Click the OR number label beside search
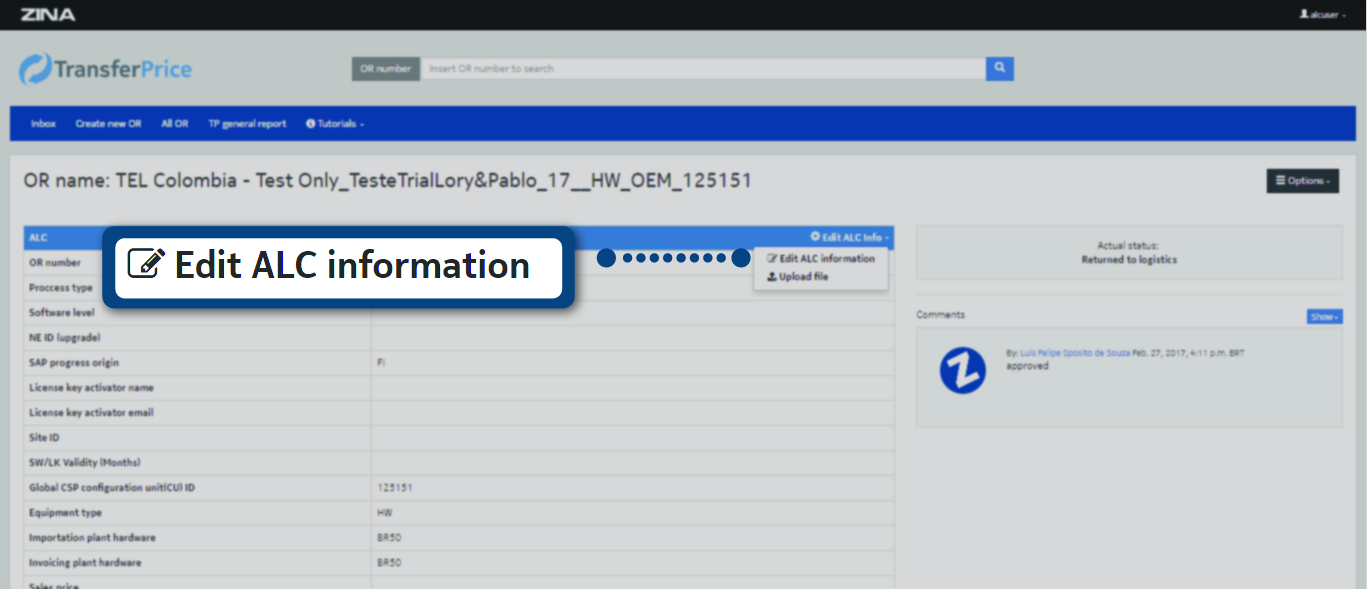Image resolution: width=1367 pixels, height=589 pixels. (386, 69)
